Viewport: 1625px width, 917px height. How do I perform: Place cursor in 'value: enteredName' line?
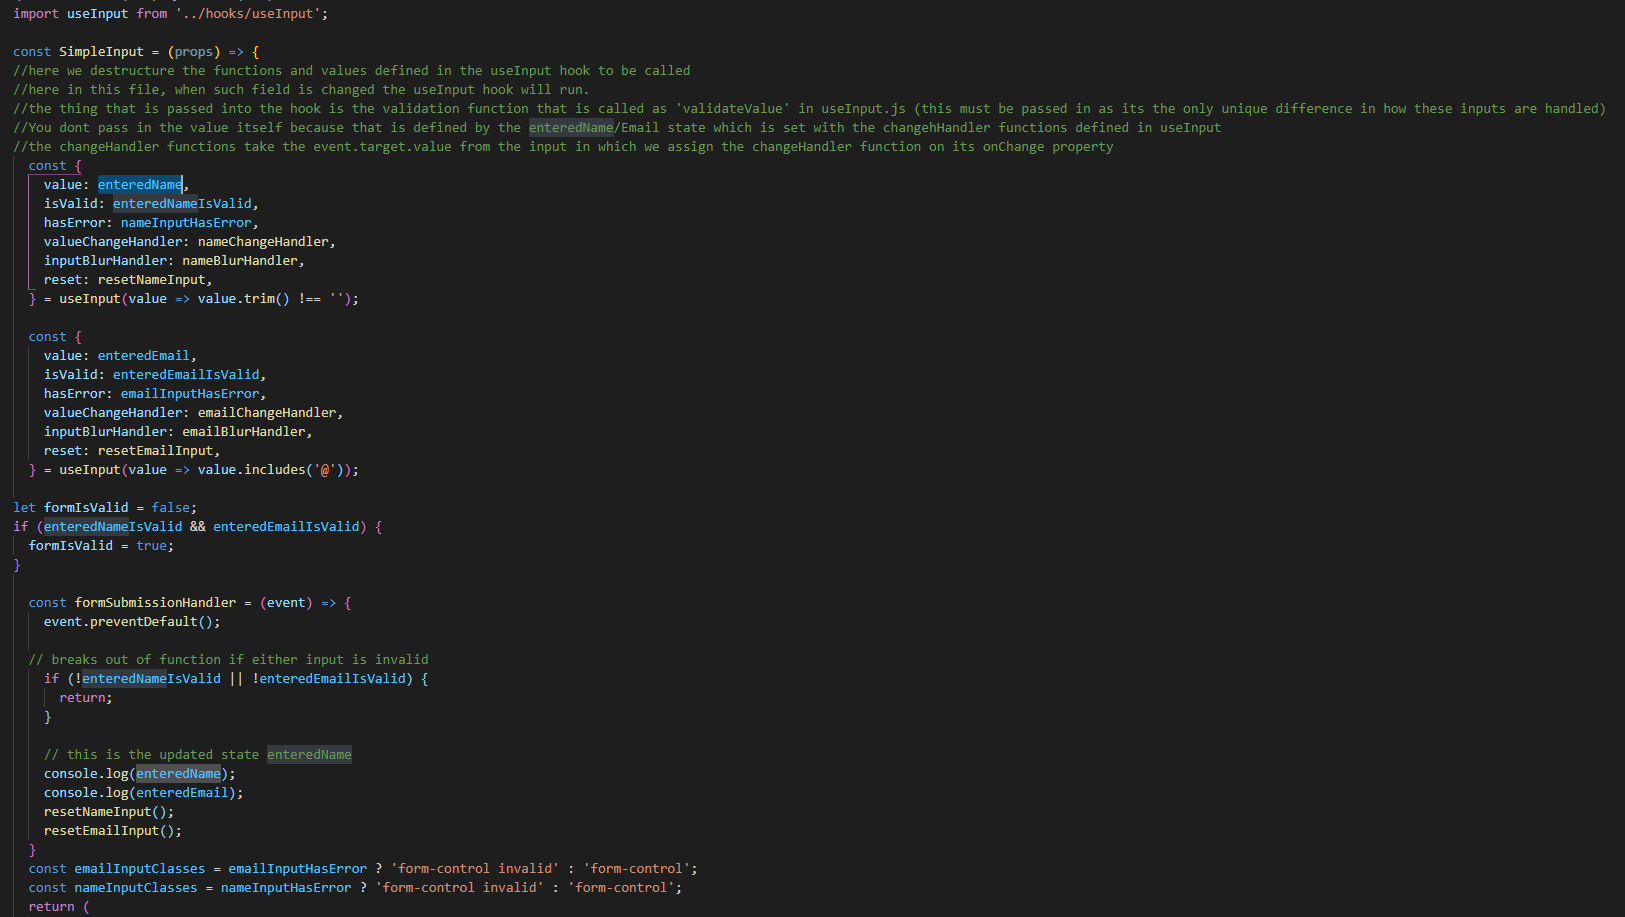pyautogui.click(x=116, y=185)
